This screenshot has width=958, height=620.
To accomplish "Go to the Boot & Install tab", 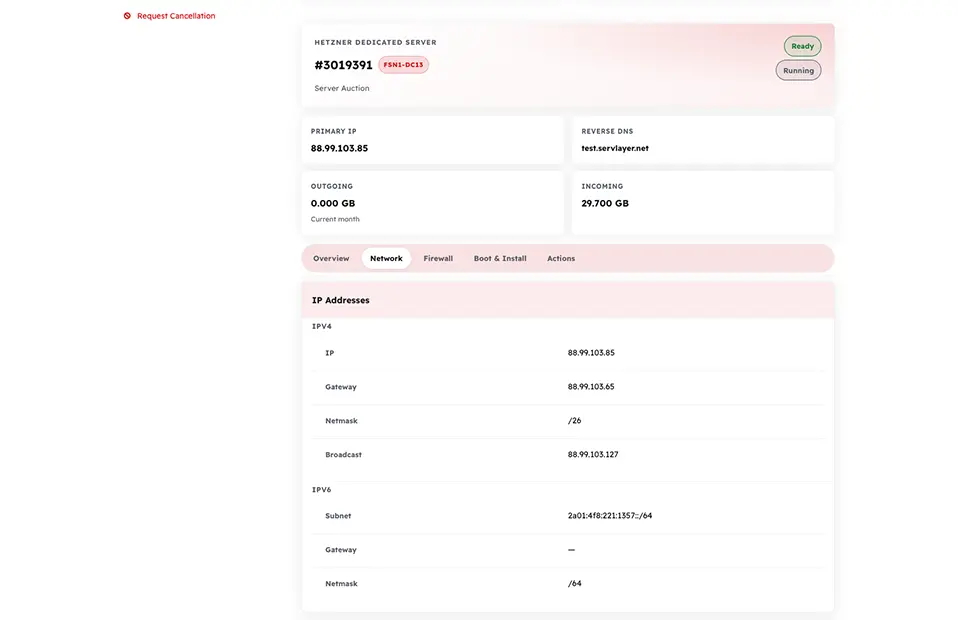I will [500, 258].
